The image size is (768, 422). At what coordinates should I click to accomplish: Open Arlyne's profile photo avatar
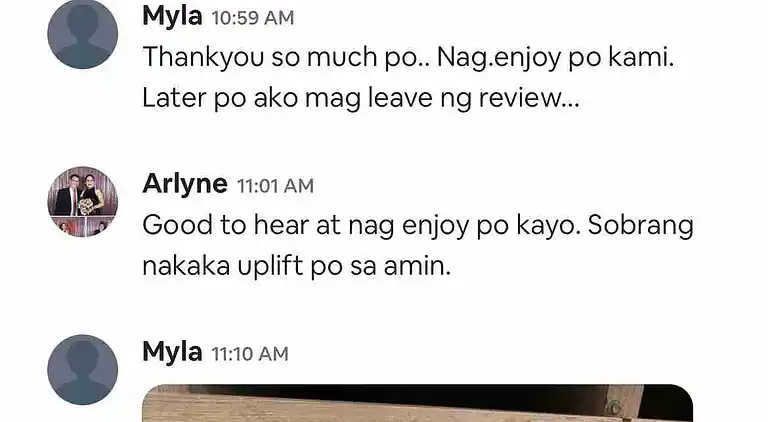tap(83, 202)
